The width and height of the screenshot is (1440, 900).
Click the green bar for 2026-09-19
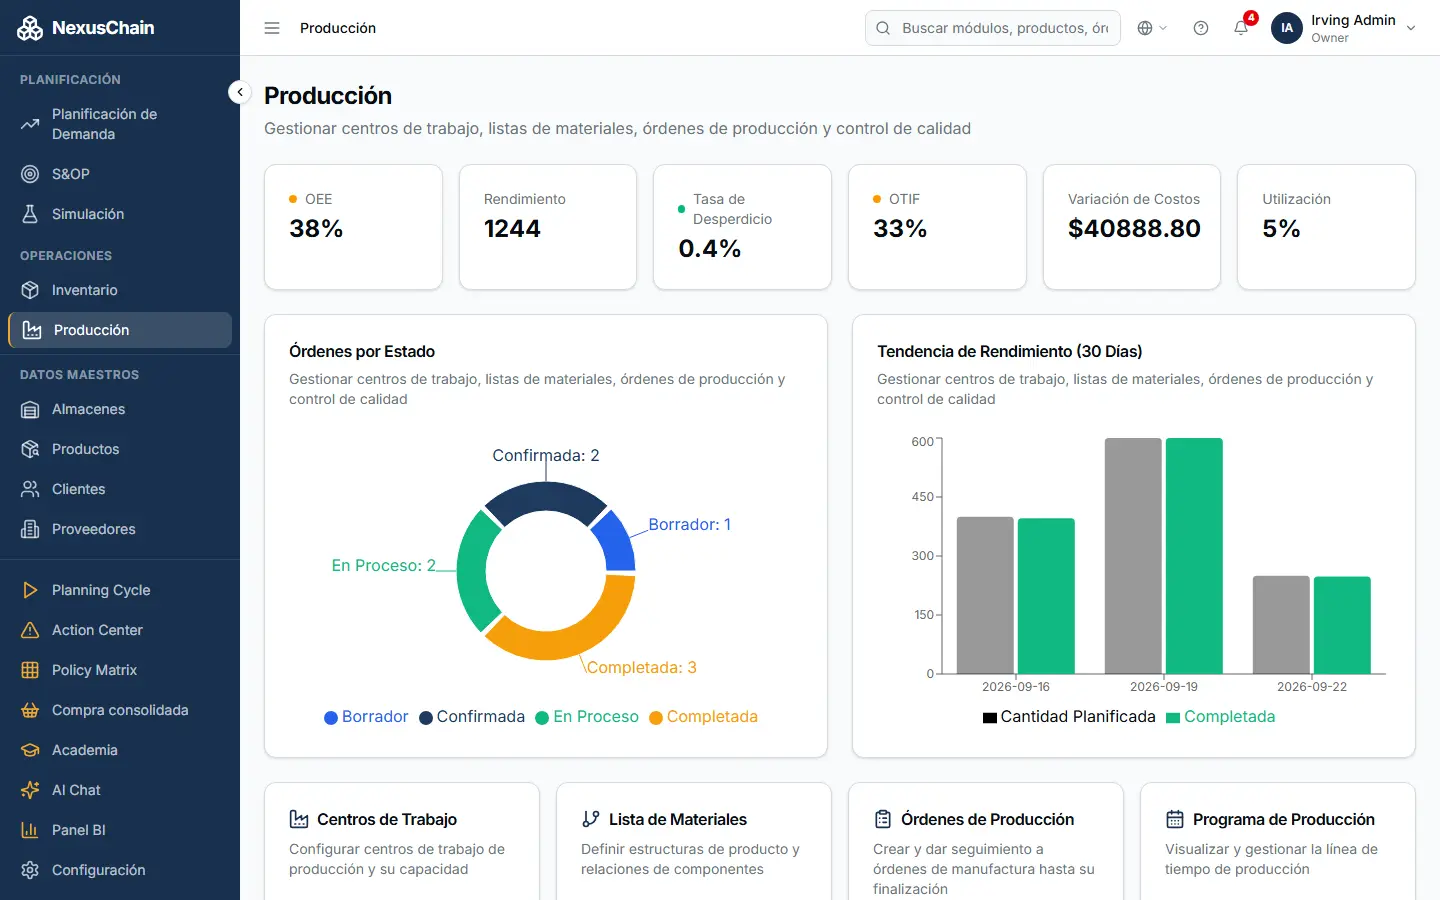[1194, 556]
